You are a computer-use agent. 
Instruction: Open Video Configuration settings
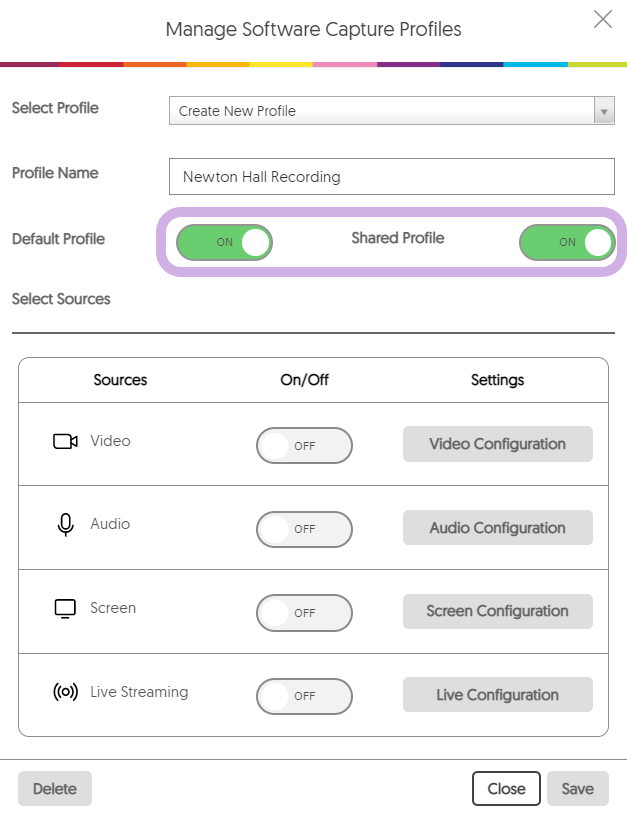(x=498, y=444)
